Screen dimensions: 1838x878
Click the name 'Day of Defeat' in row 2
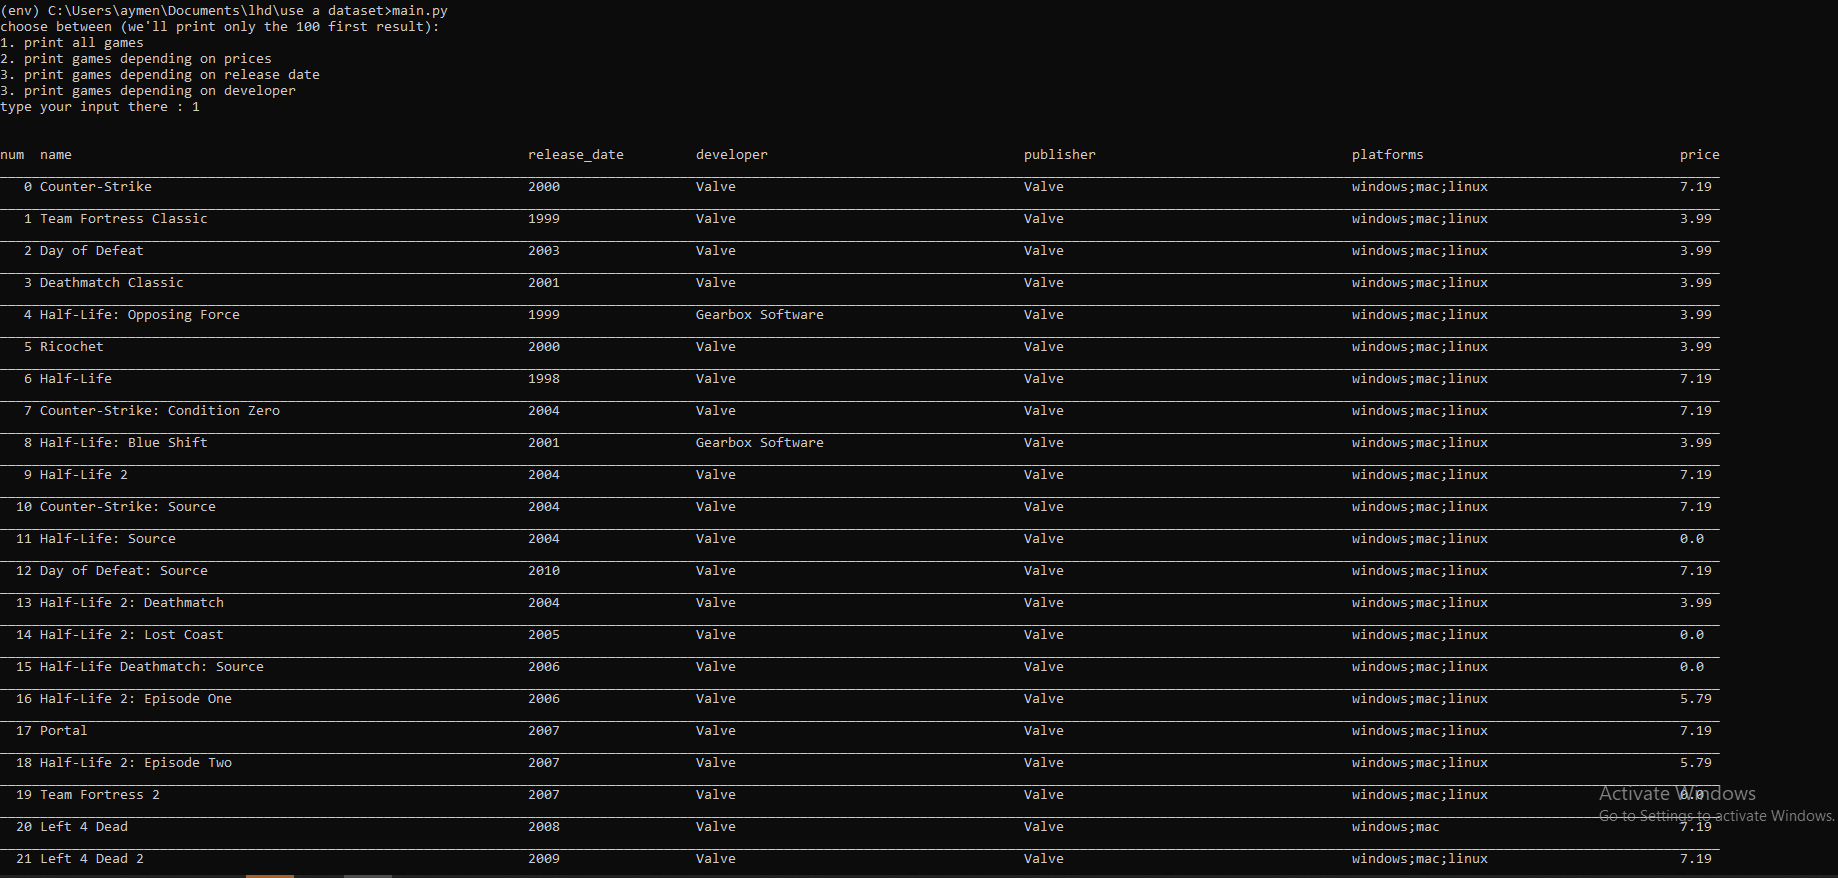pos(92,251)
